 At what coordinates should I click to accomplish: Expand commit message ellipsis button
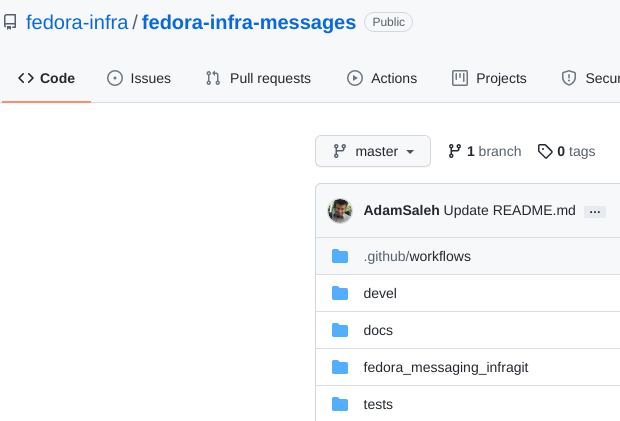(x=595, y=212)
